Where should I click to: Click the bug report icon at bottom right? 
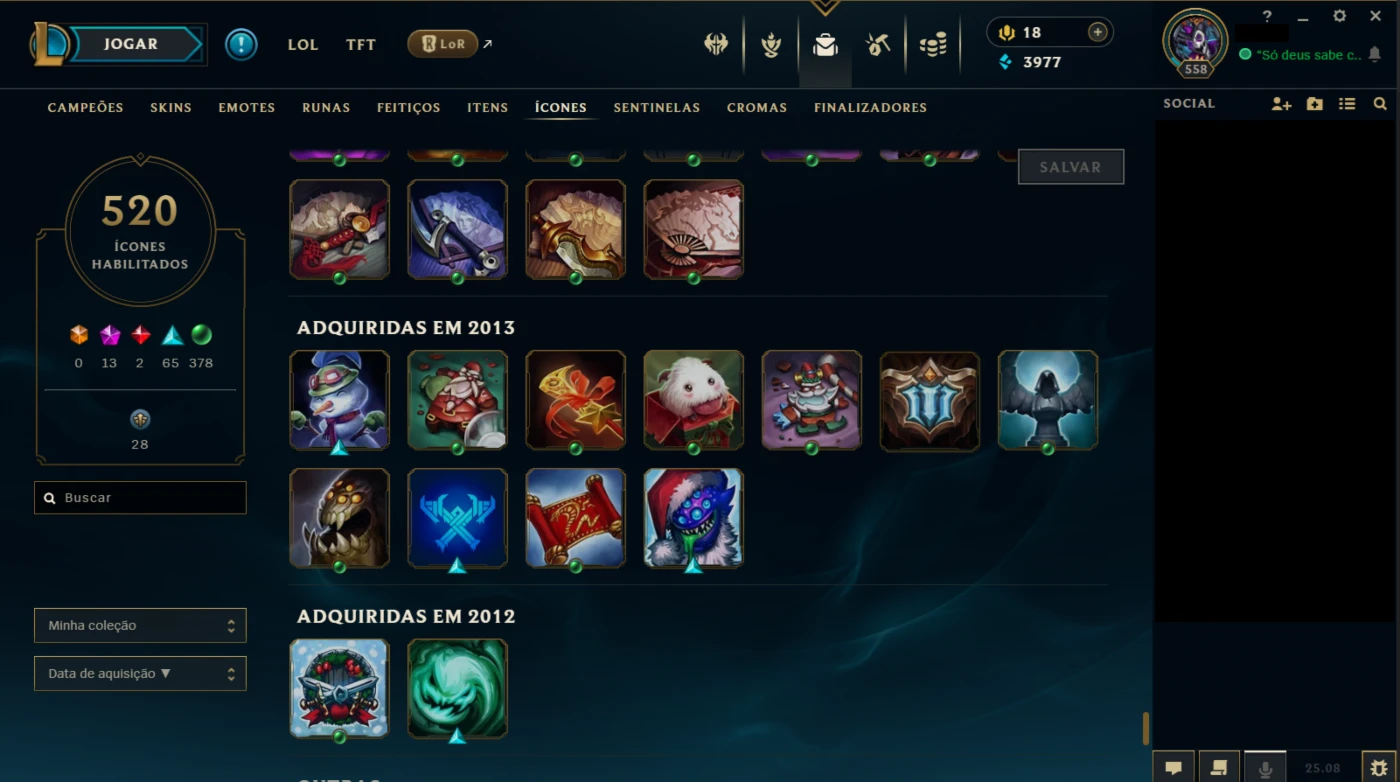[x=1380, y=767]
